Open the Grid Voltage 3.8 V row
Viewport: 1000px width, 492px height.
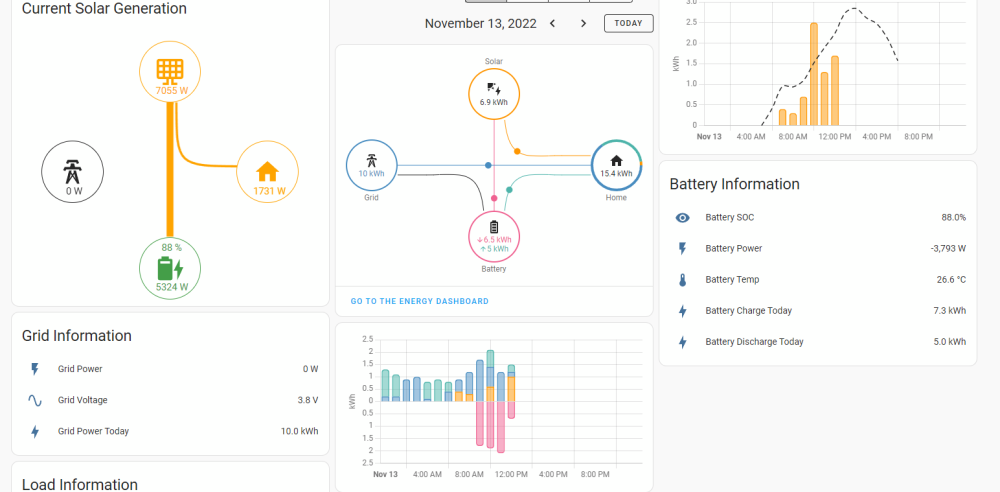coord(170,400)
